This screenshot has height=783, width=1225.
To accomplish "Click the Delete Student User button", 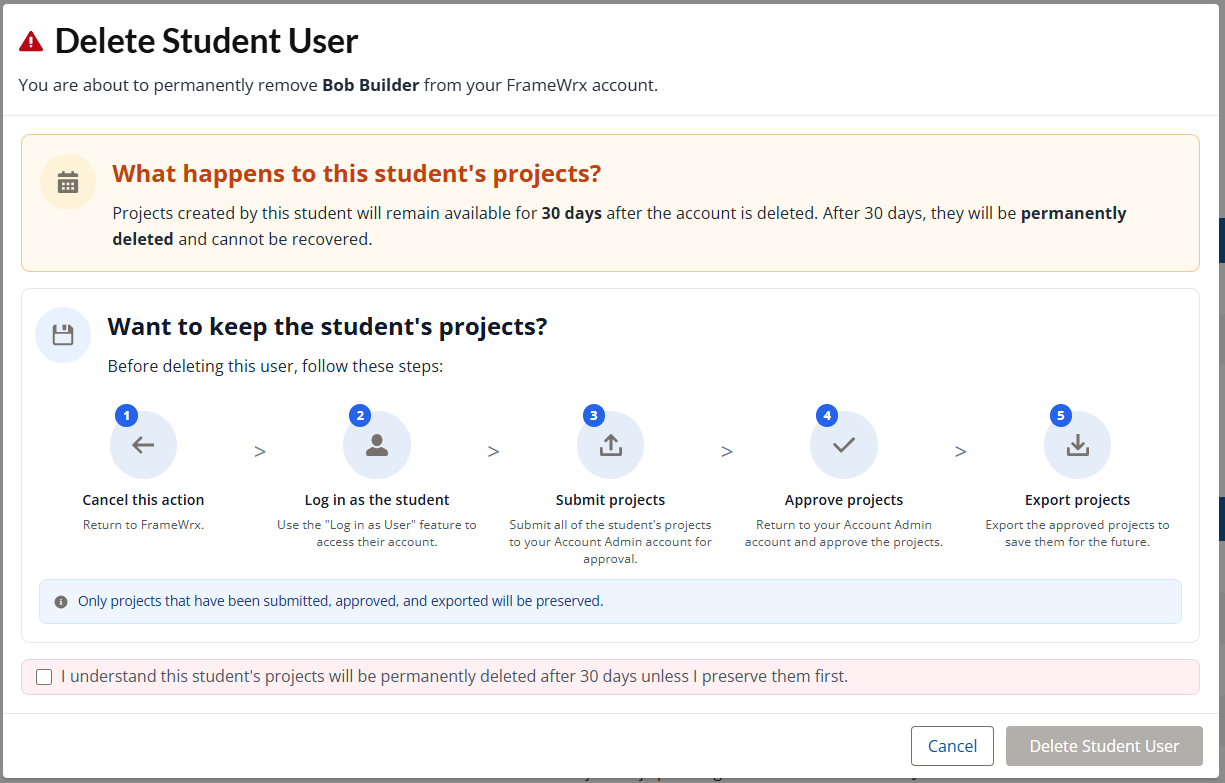I will pos(1104,746).
